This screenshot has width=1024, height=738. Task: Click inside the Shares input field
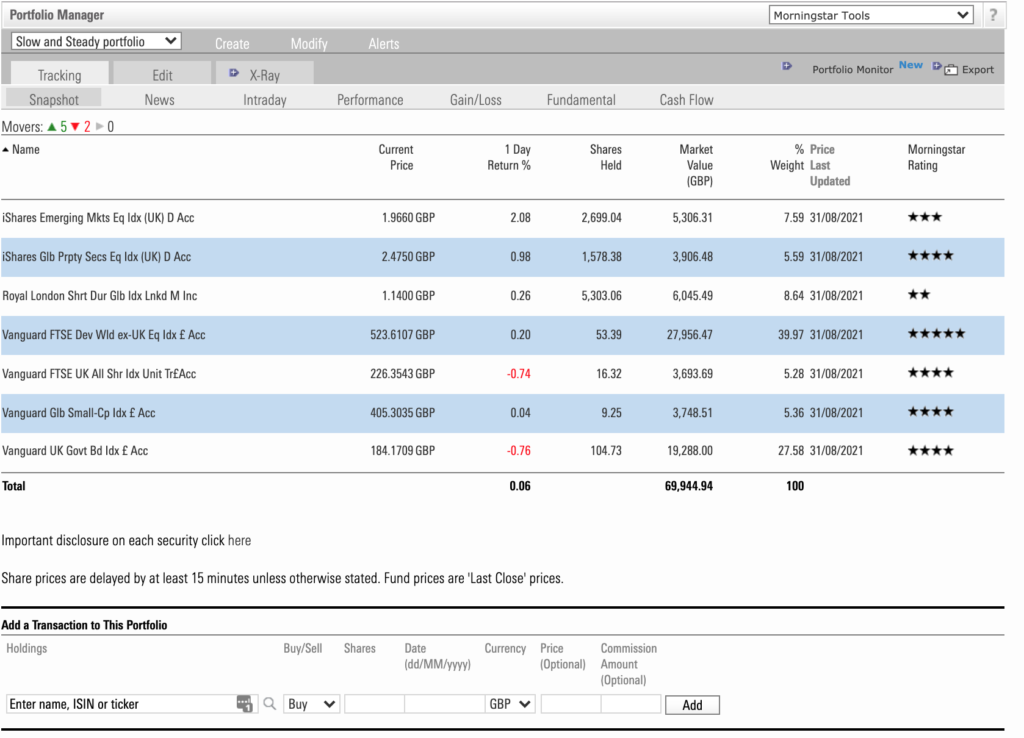[x=374, y=704]
